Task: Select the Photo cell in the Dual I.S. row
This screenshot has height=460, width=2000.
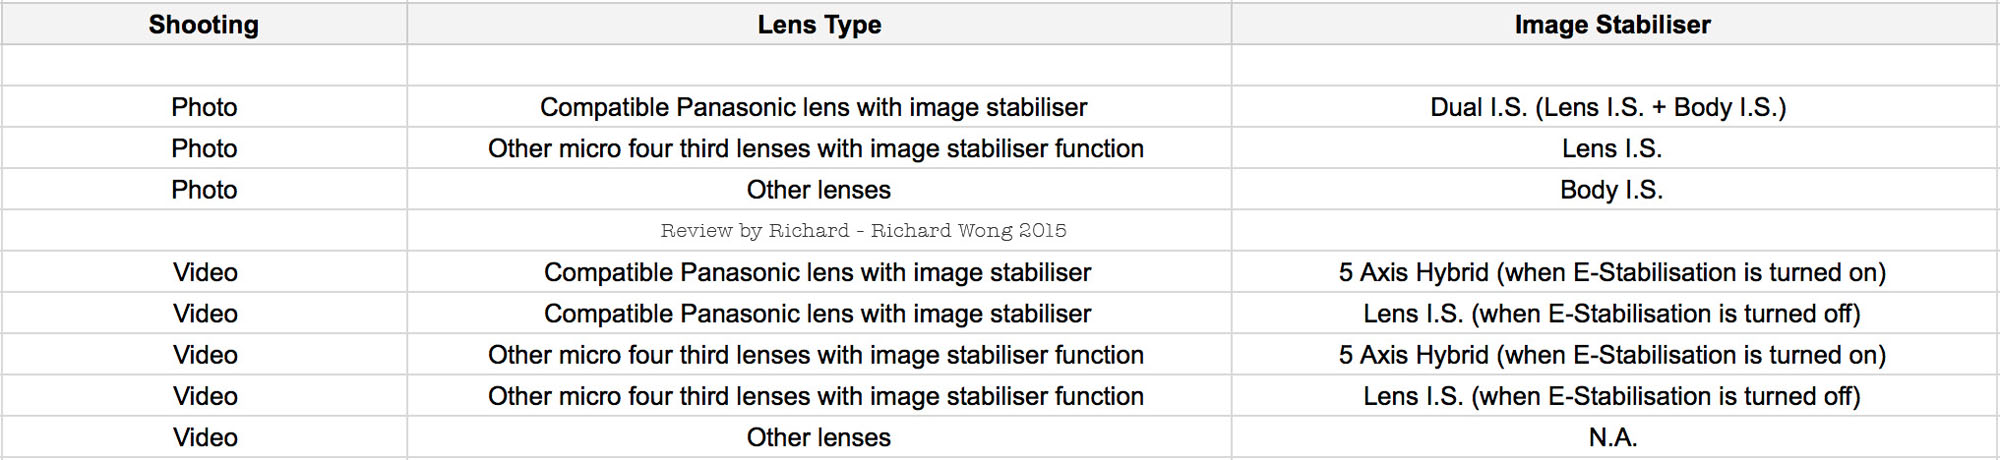Action: coord(204,107)
